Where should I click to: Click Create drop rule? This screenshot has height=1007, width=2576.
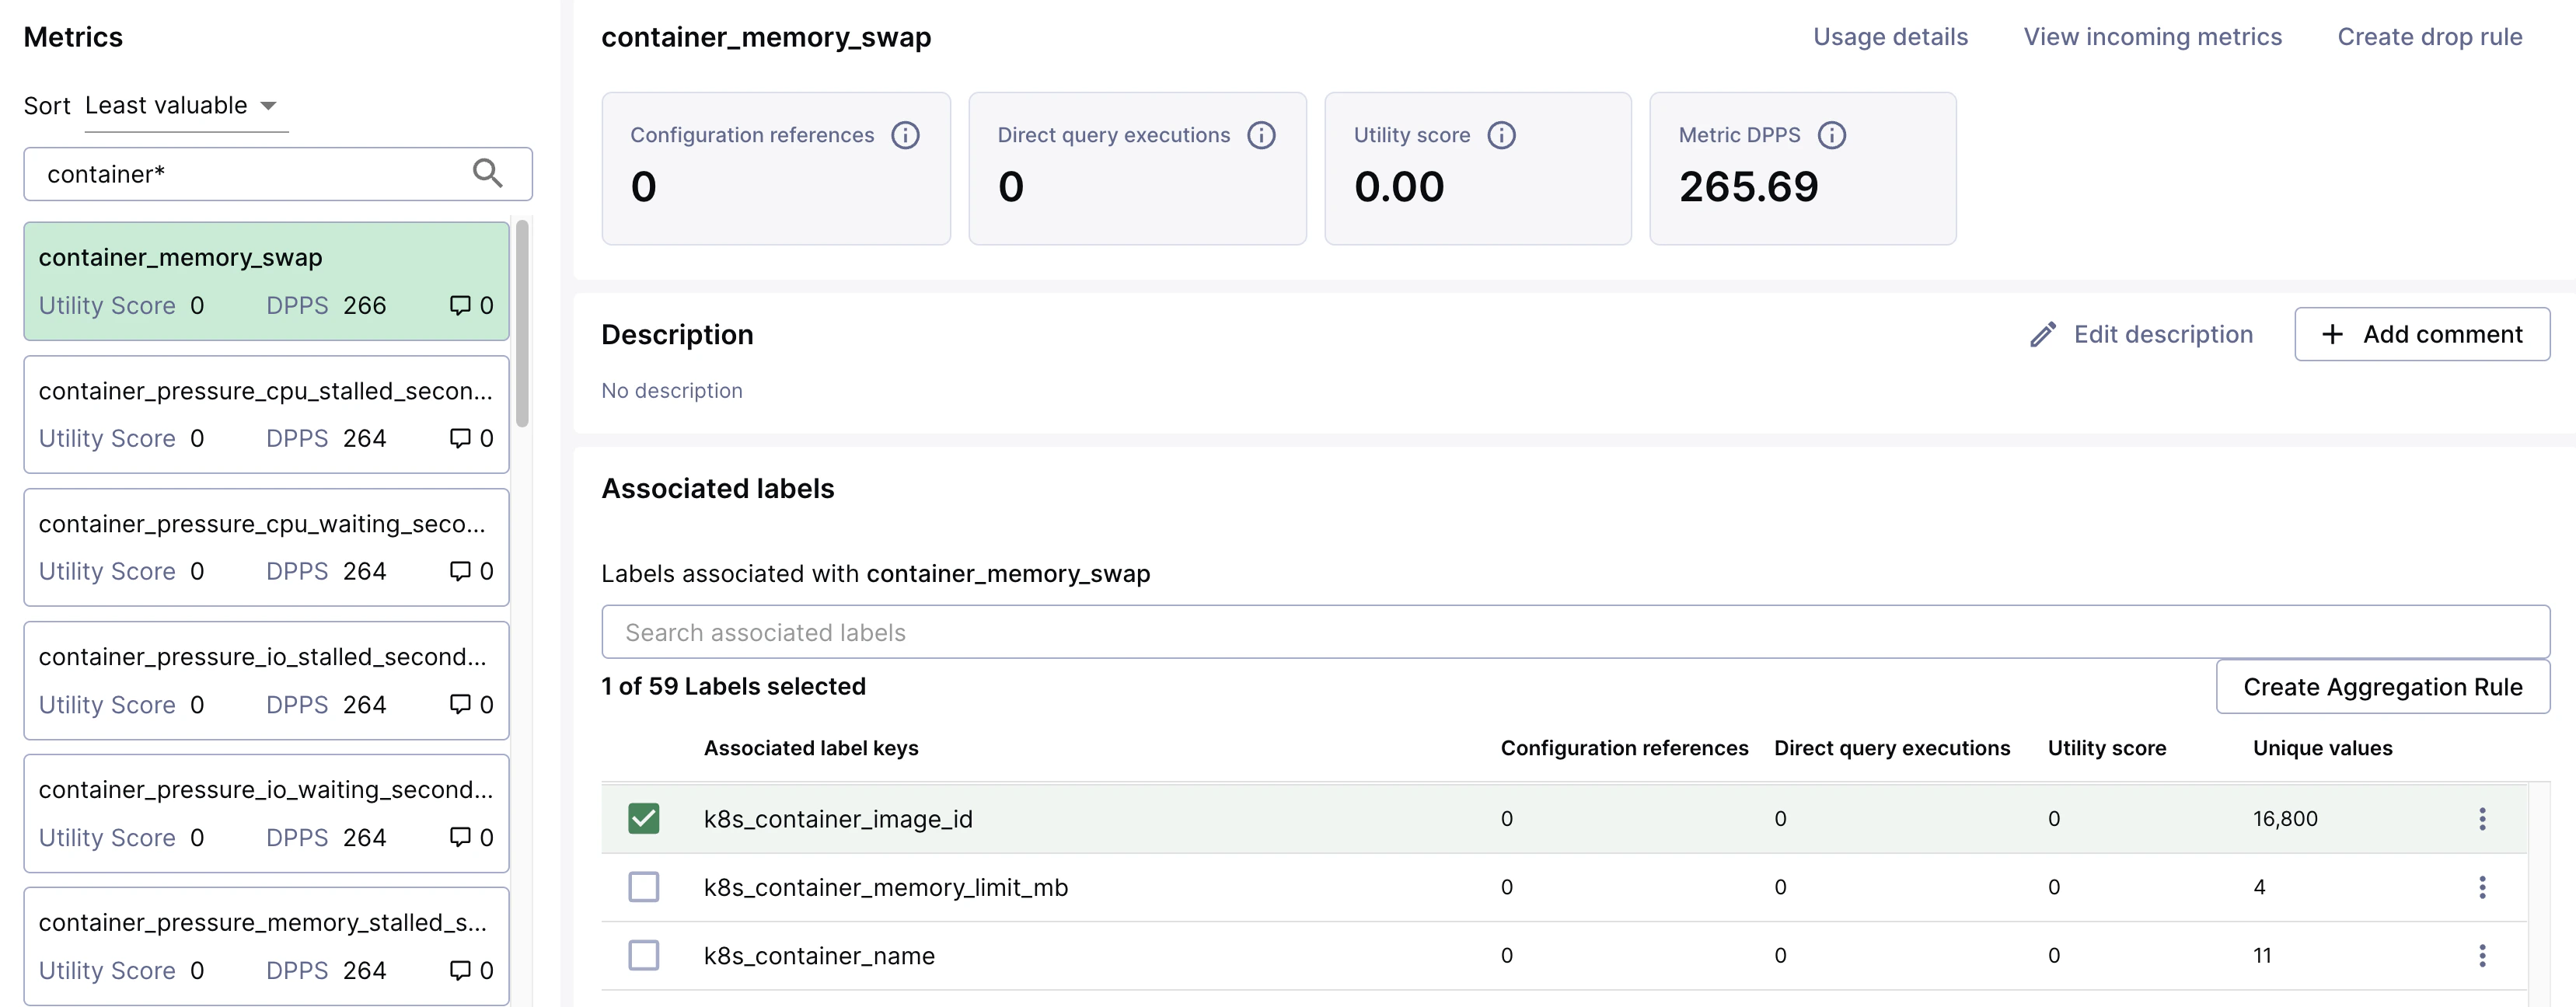[x=2429, y=37]
